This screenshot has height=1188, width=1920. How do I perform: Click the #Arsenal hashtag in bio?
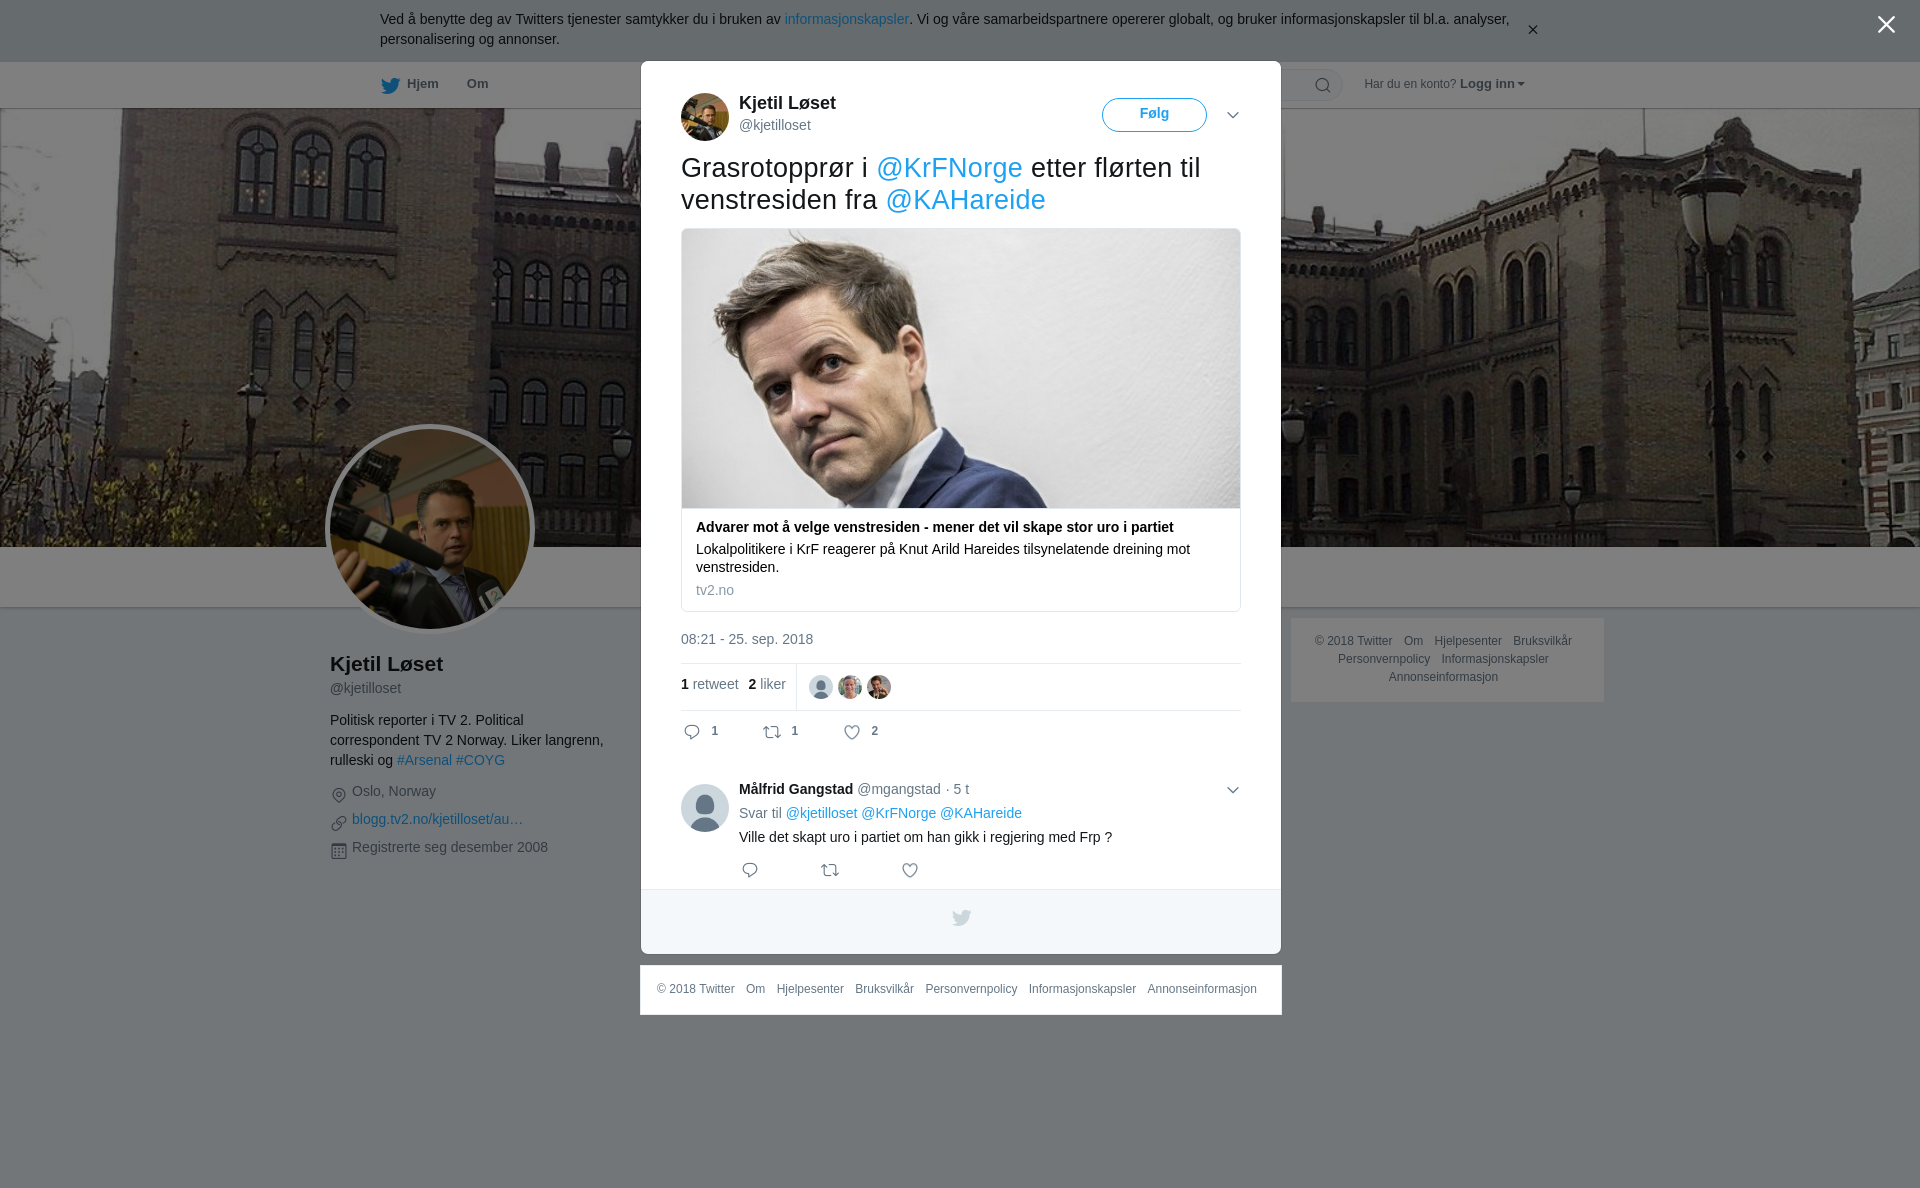(x=424, y=760)
